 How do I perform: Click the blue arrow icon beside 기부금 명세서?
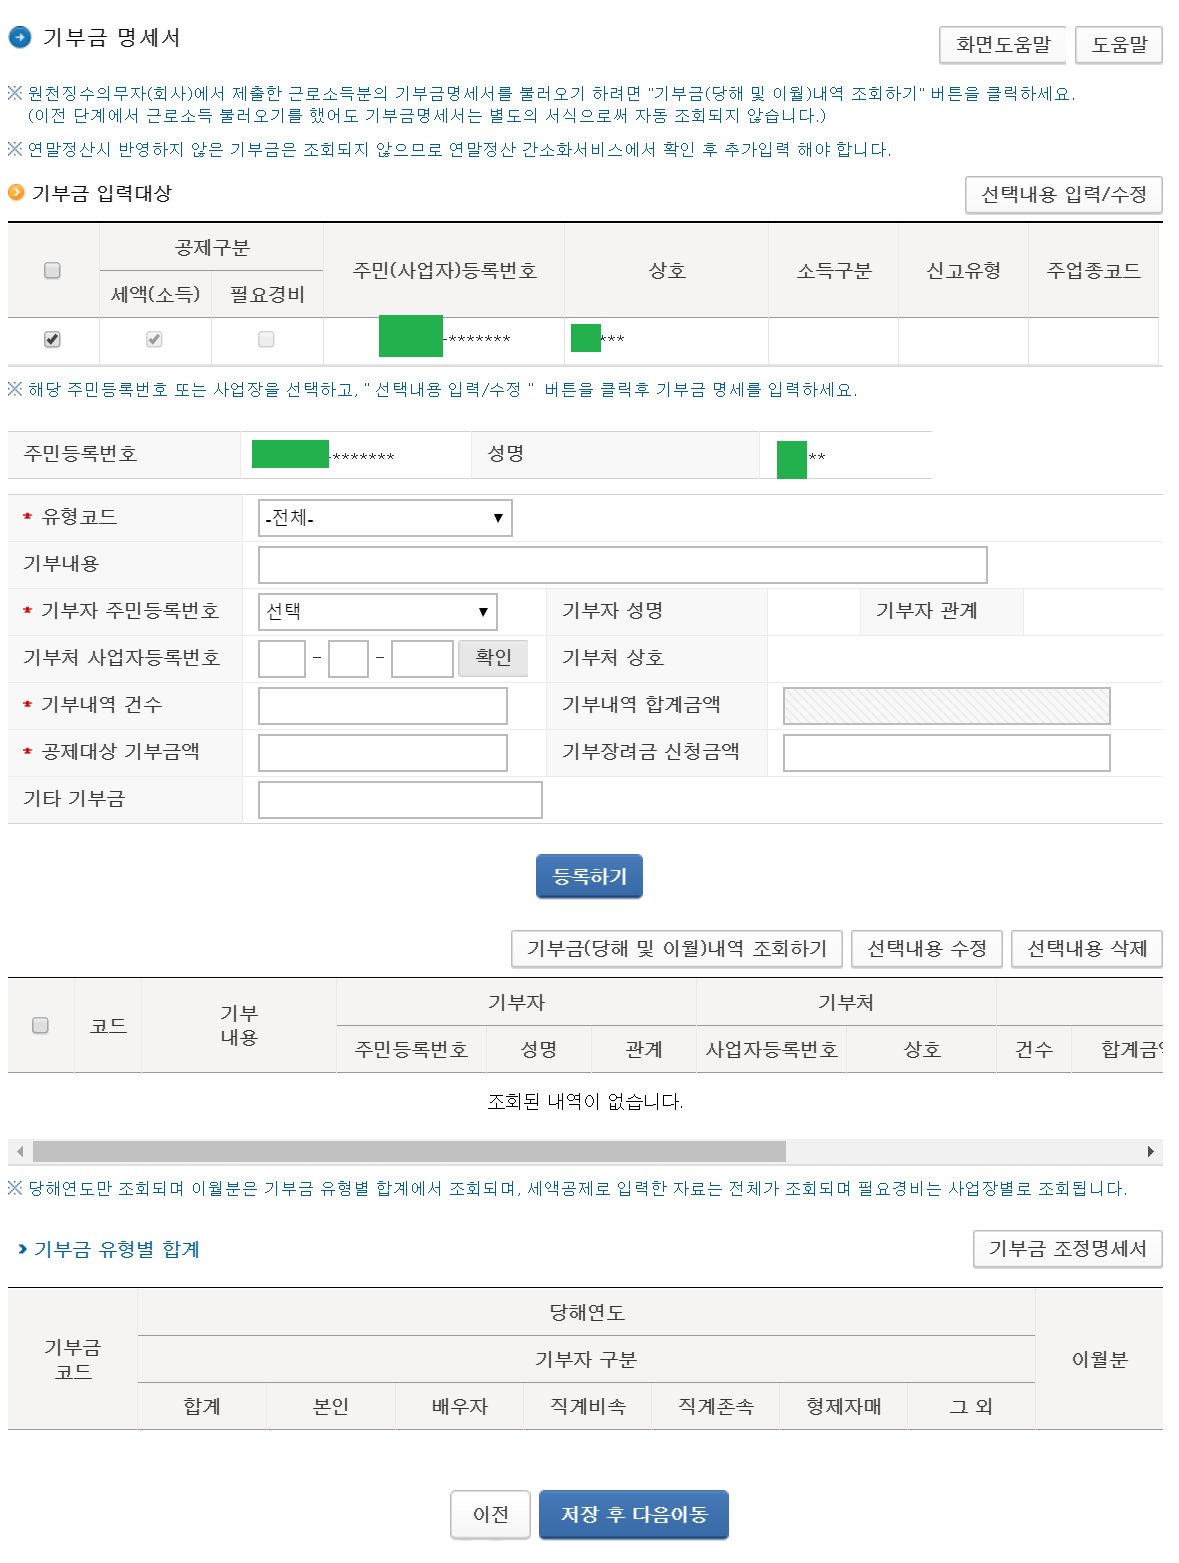(x=20, y=38)
